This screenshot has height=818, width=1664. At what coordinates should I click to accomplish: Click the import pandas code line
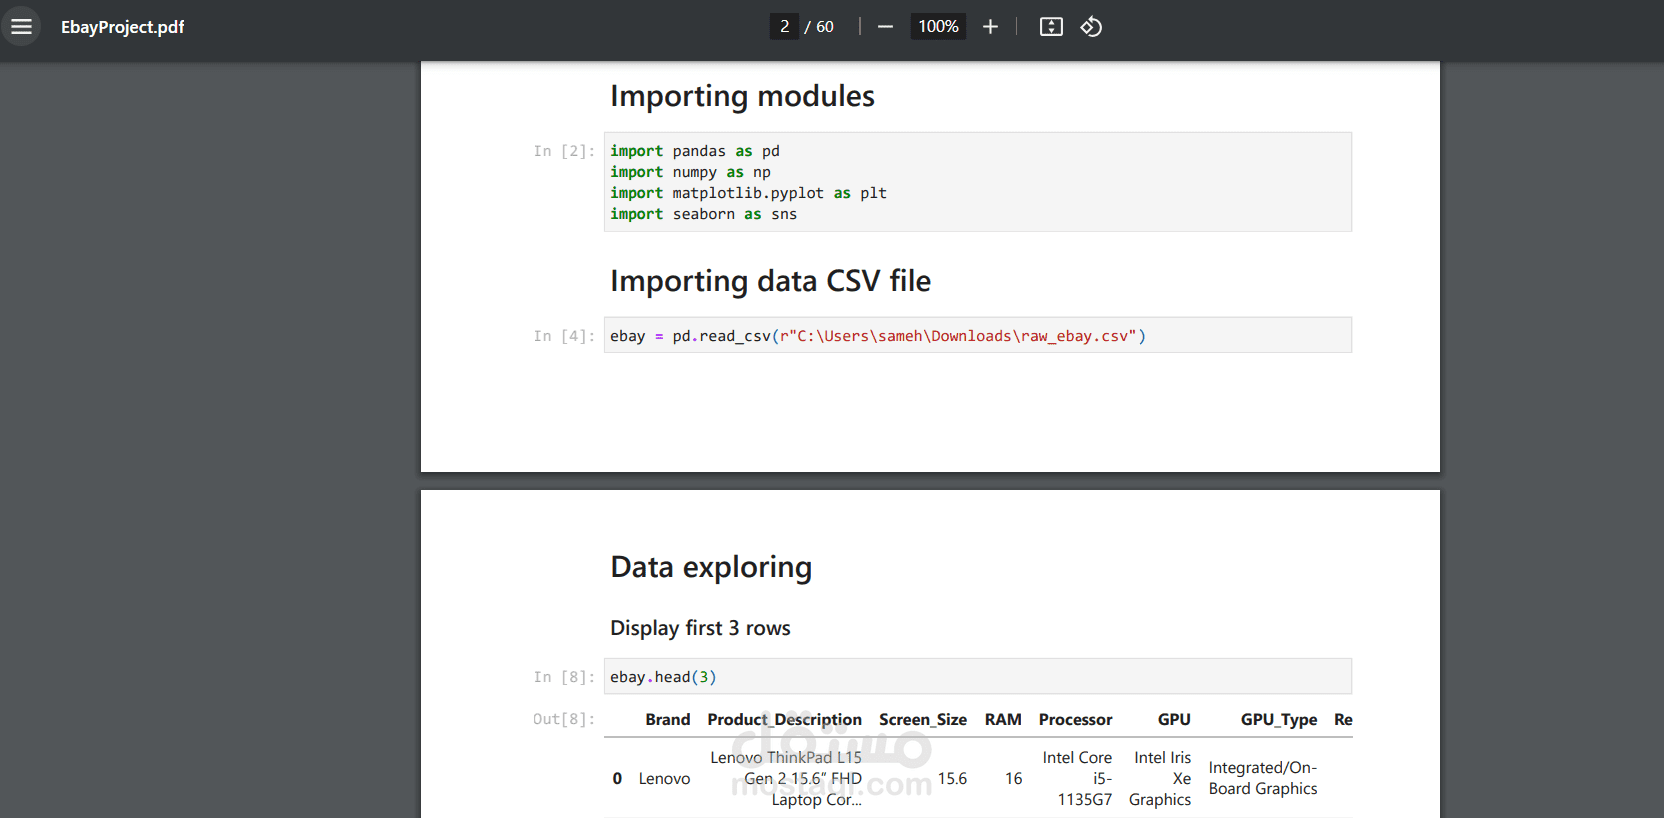(x=695, y=151)
